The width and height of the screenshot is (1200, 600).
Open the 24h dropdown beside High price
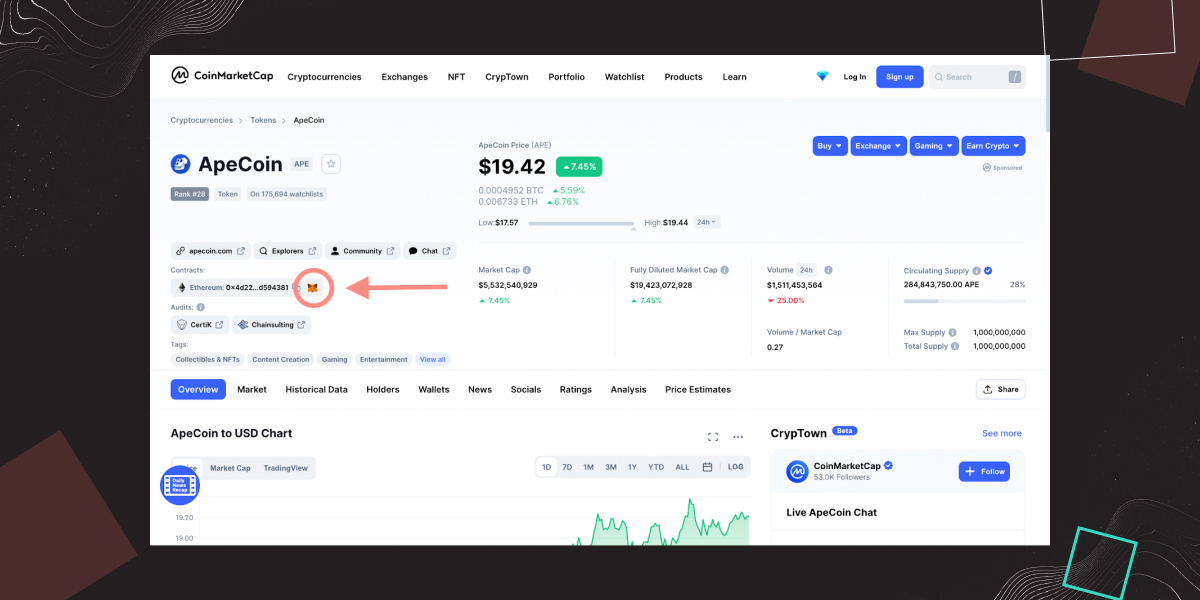pos(706,222)
